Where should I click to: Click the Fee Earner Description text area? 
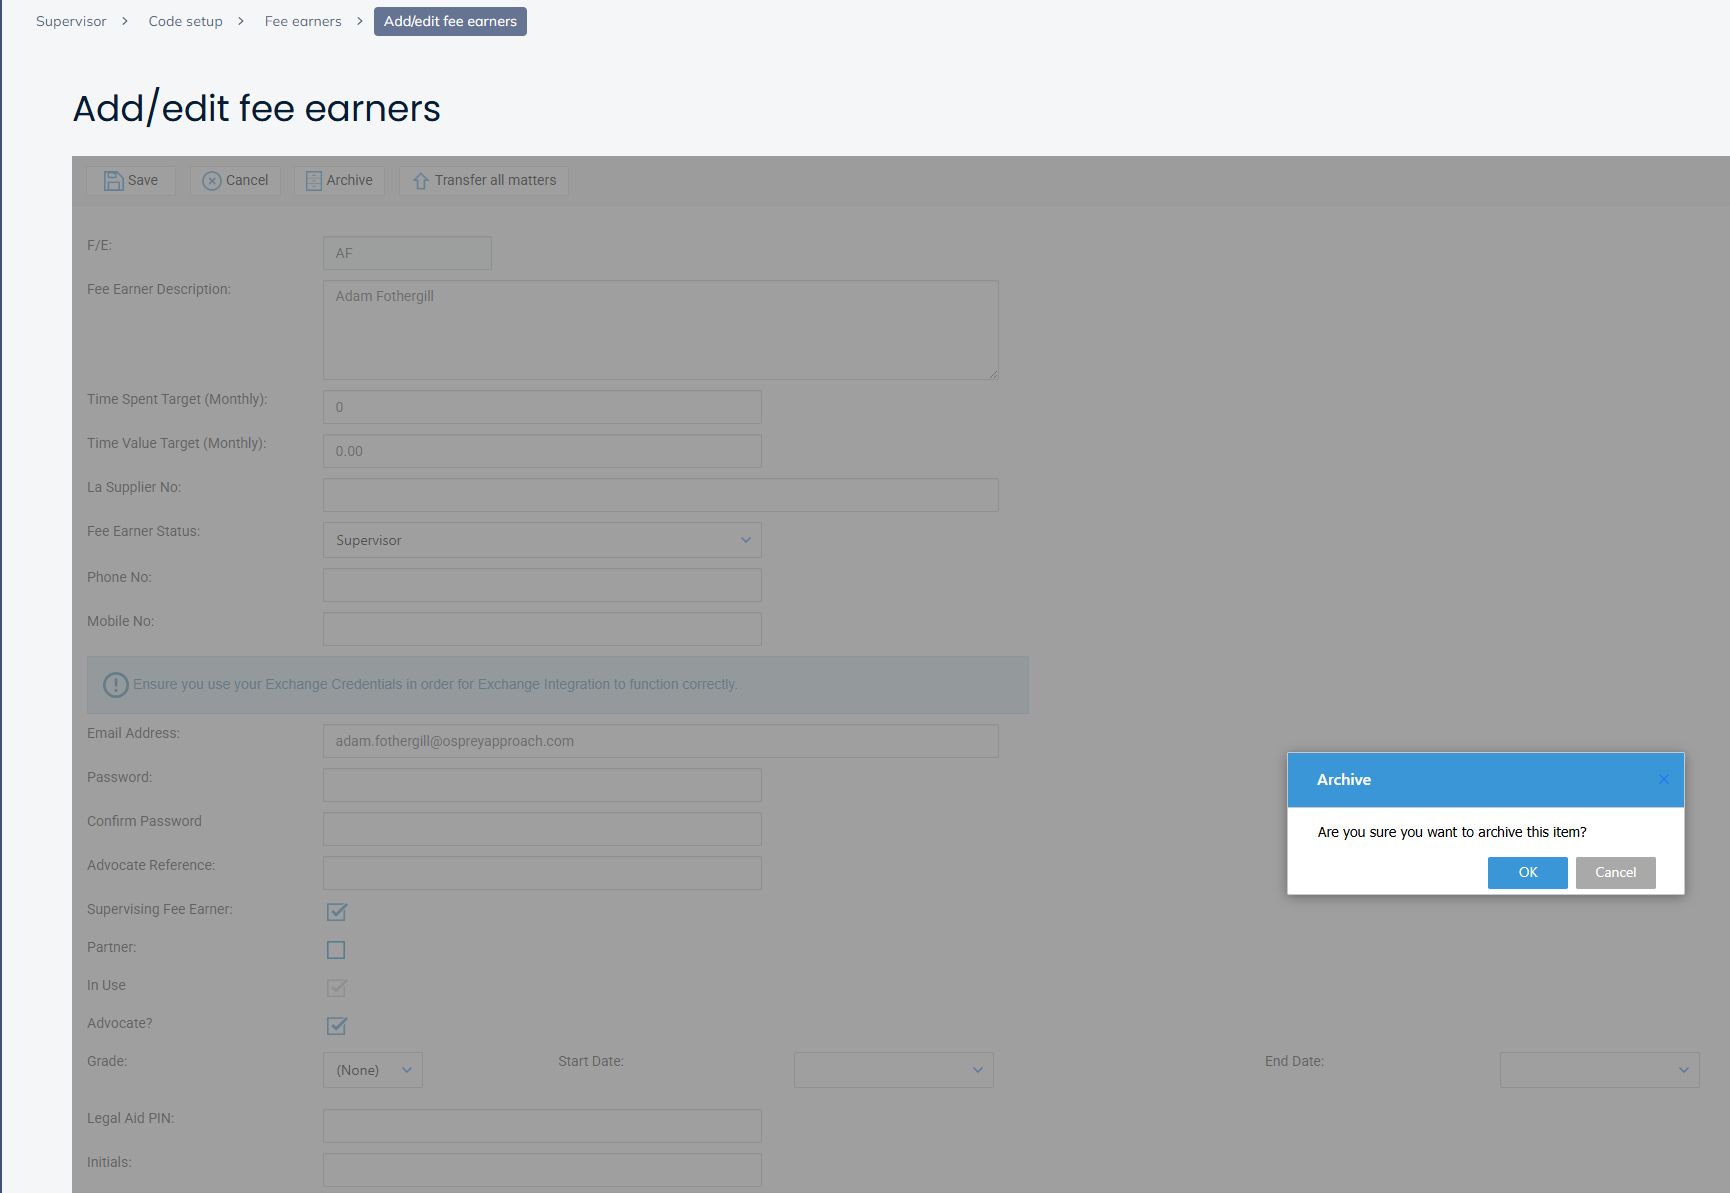tap(660, 330)
